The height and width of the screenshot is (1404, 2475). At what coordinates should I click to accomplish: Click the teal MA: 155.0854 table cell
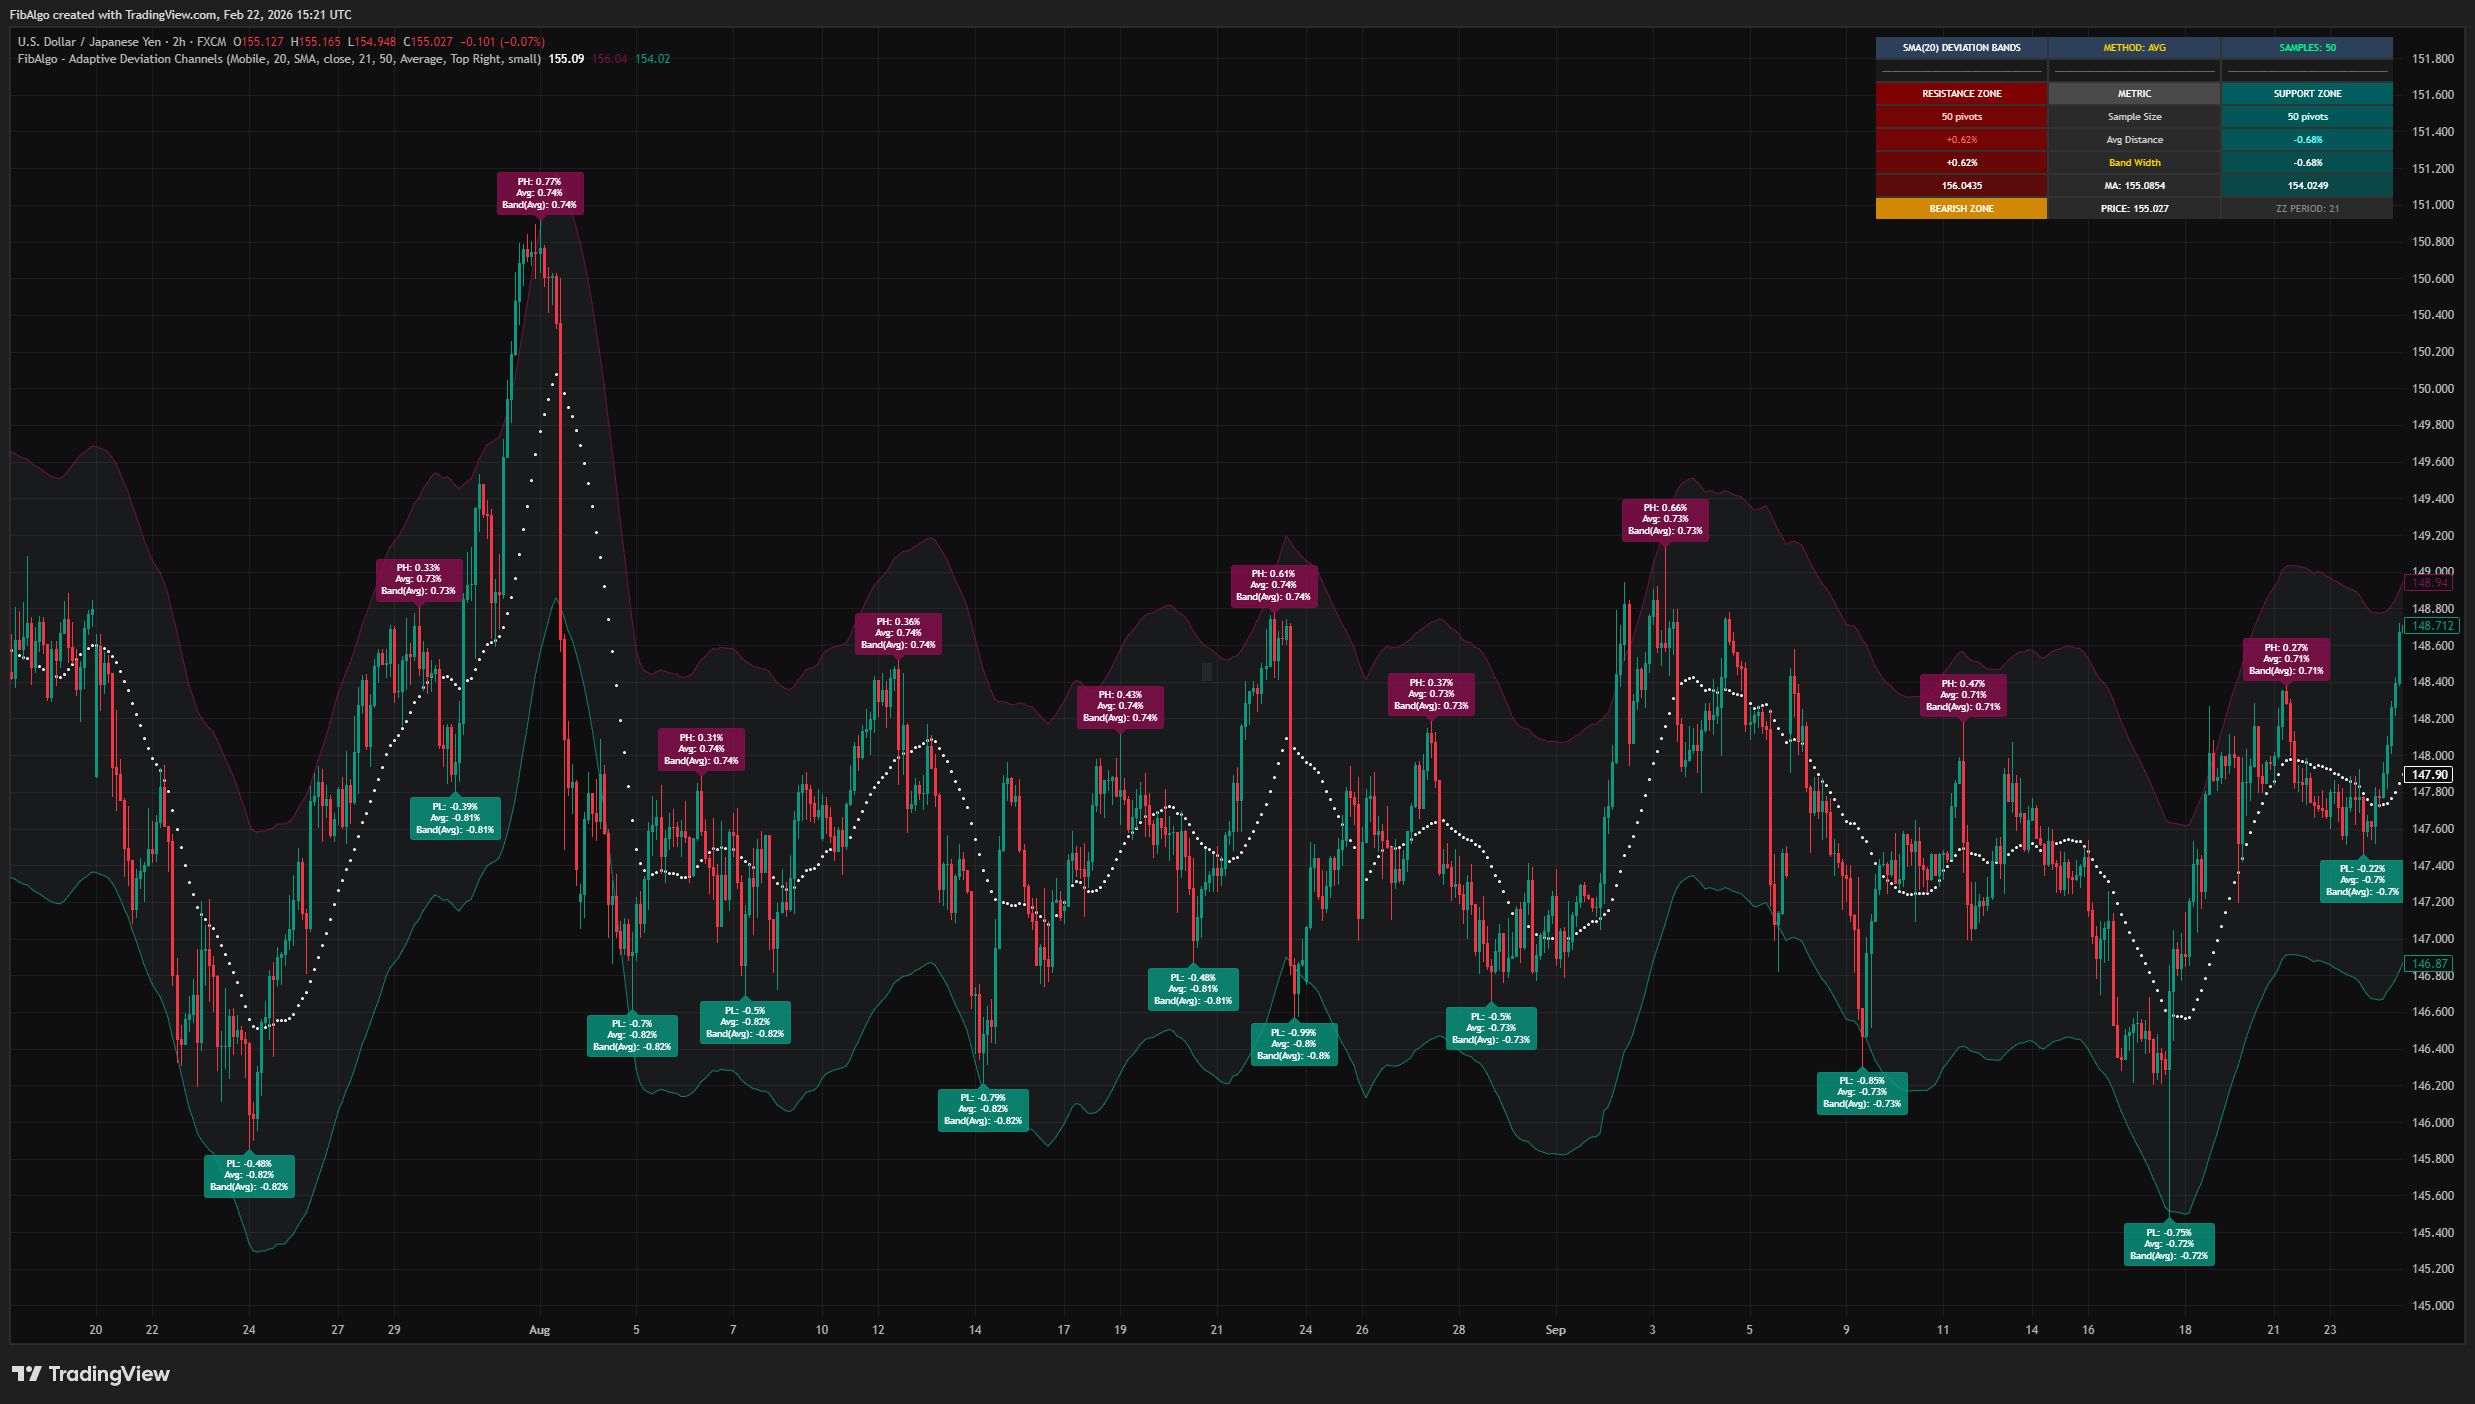click(2135, 185)
